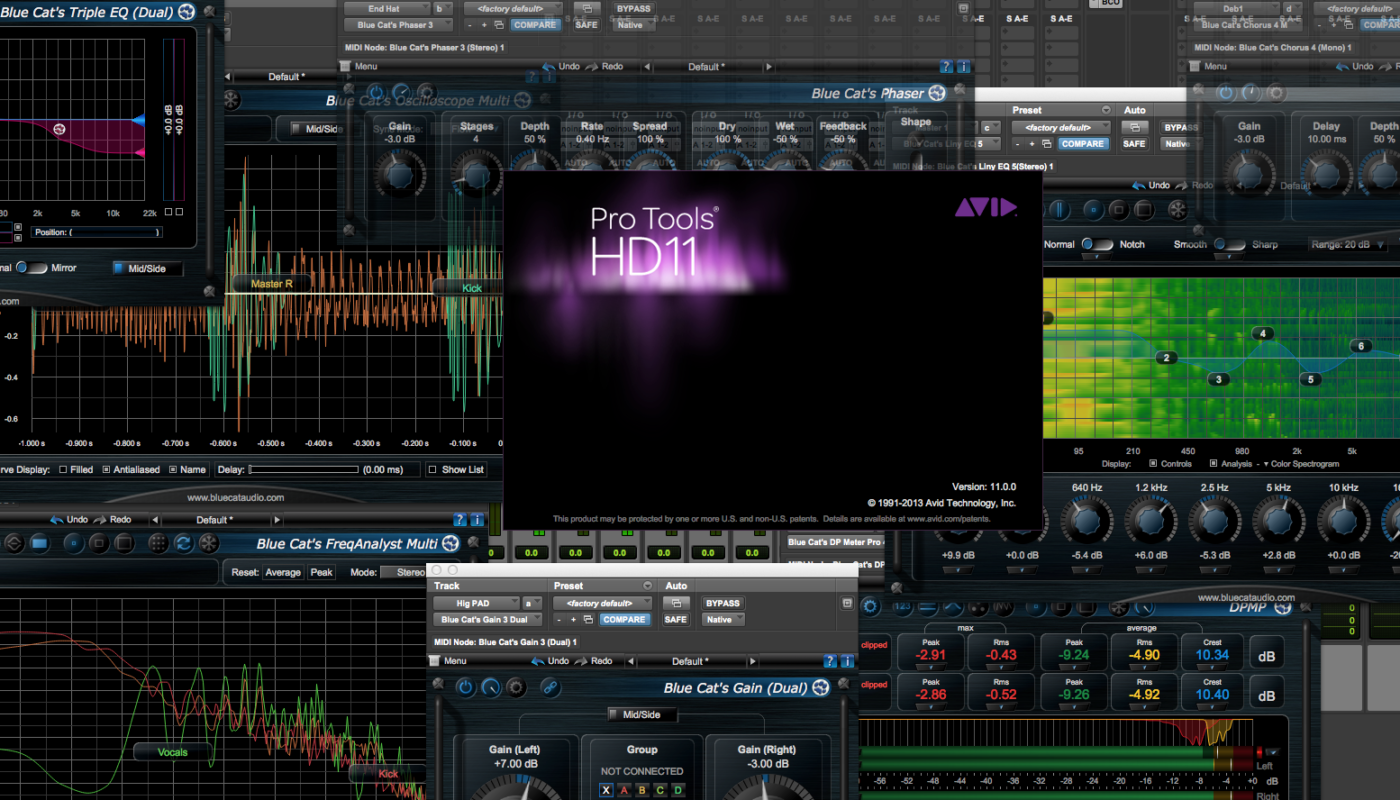Image resolution: width=1400 pixels, height=800 pixels.
Task: Click Peak reset button in FreqAnalyst Multi
Action: tap(321, 573)
